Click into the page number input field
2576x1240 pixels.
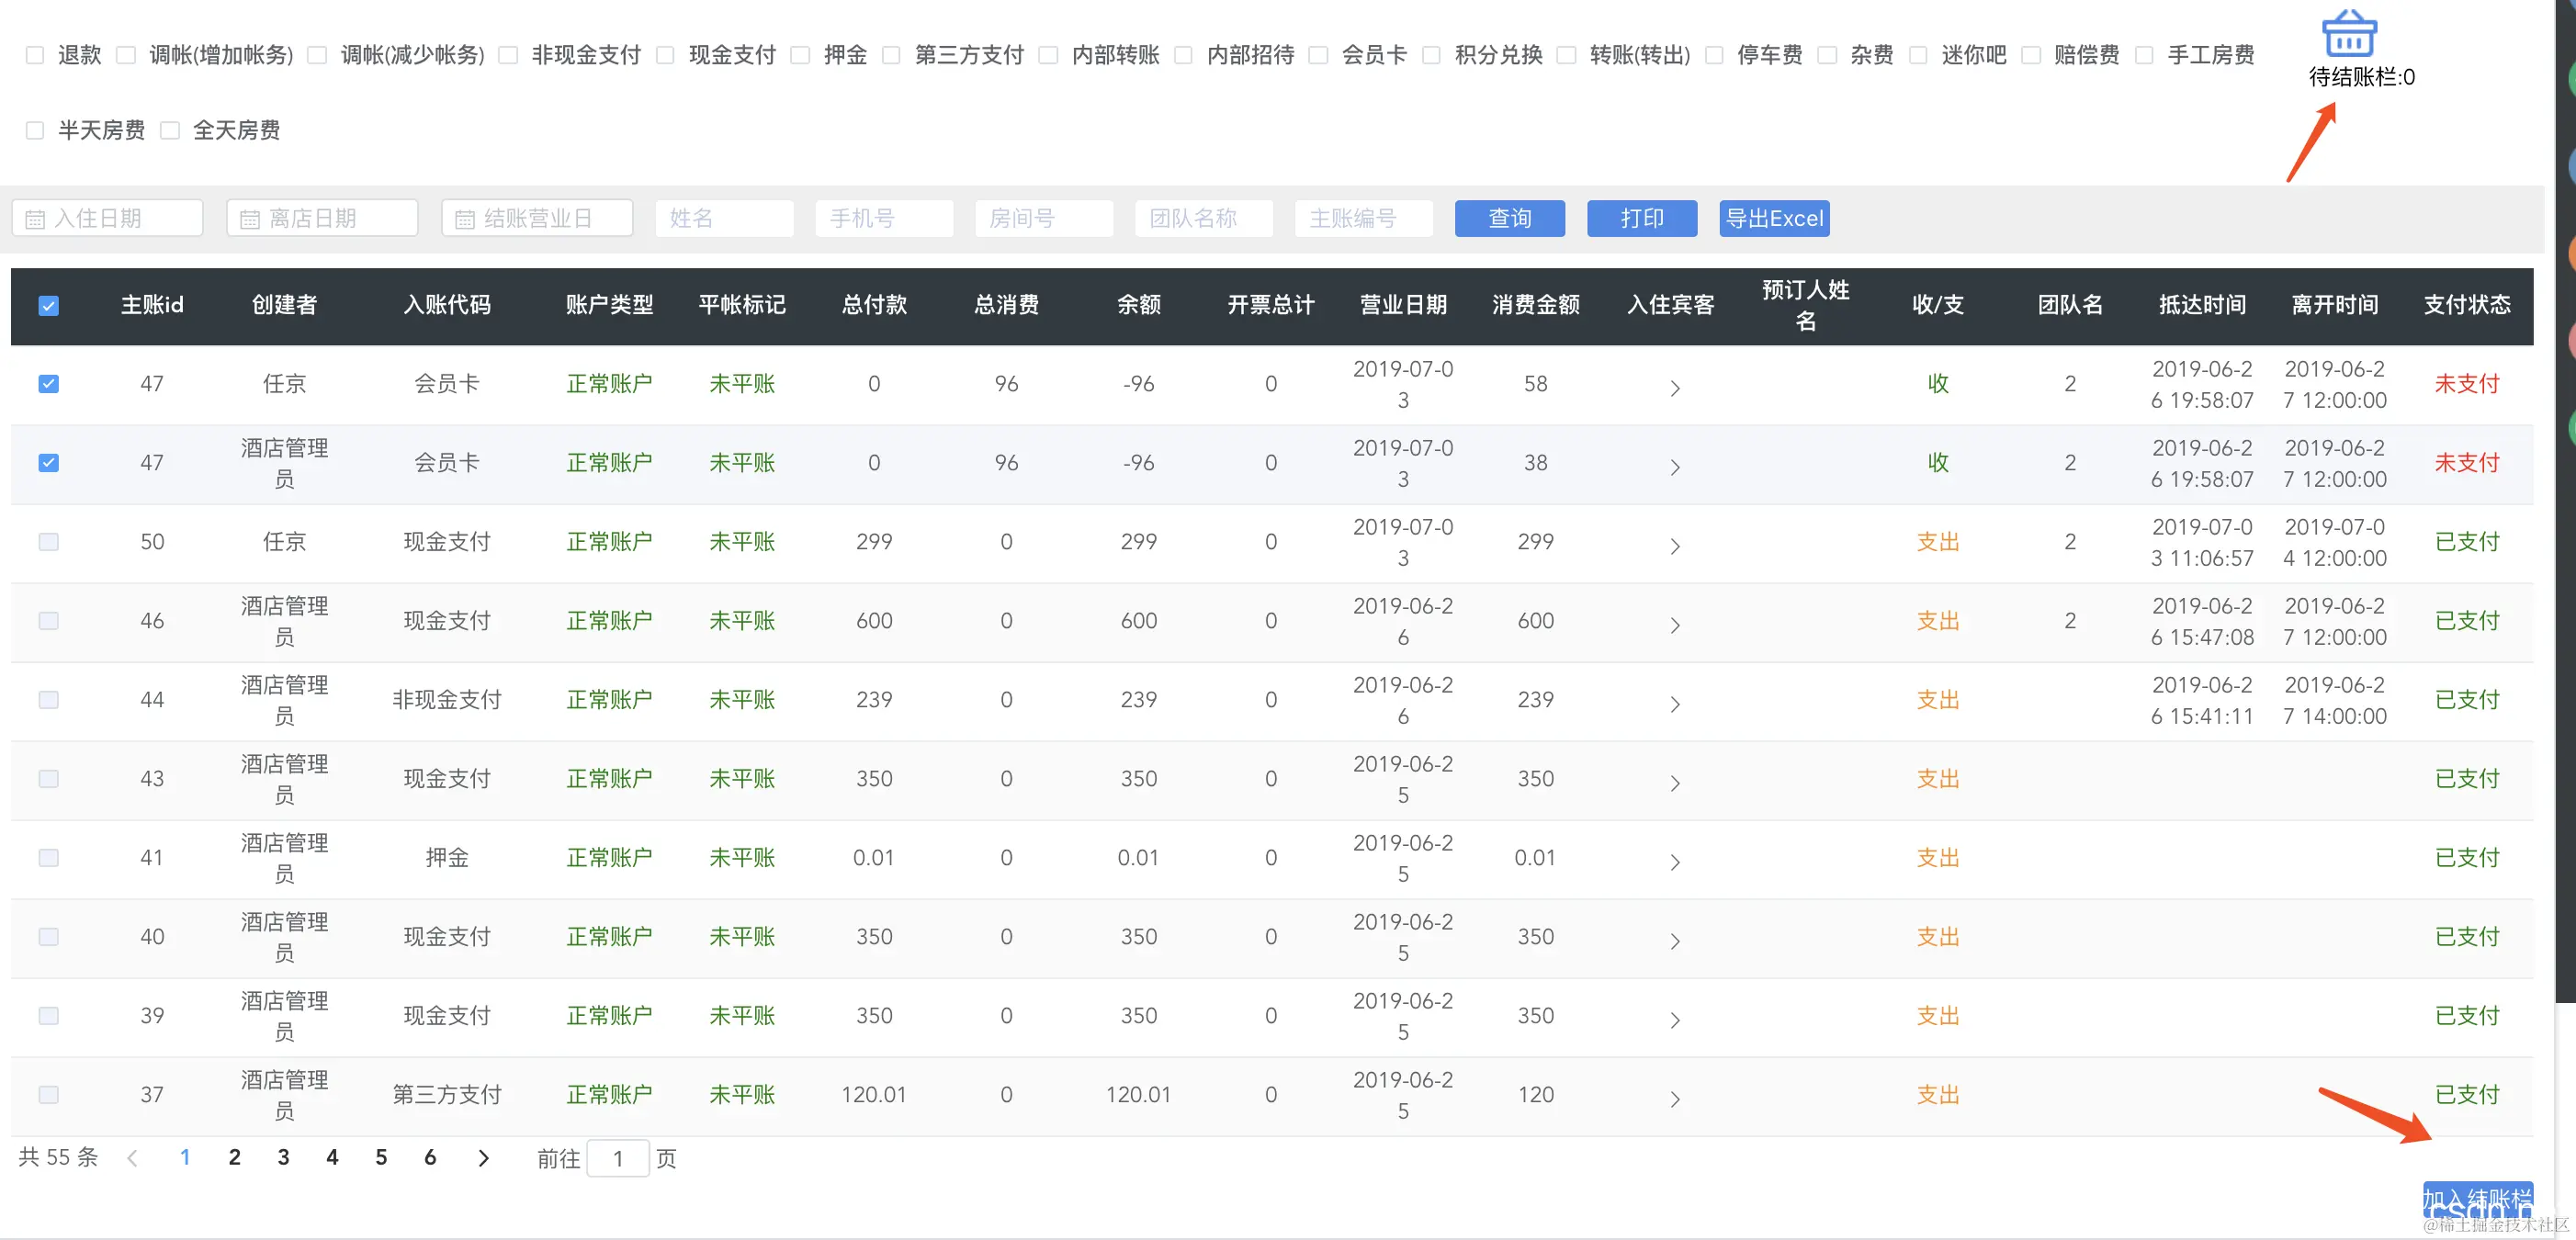coord(618,1158)
